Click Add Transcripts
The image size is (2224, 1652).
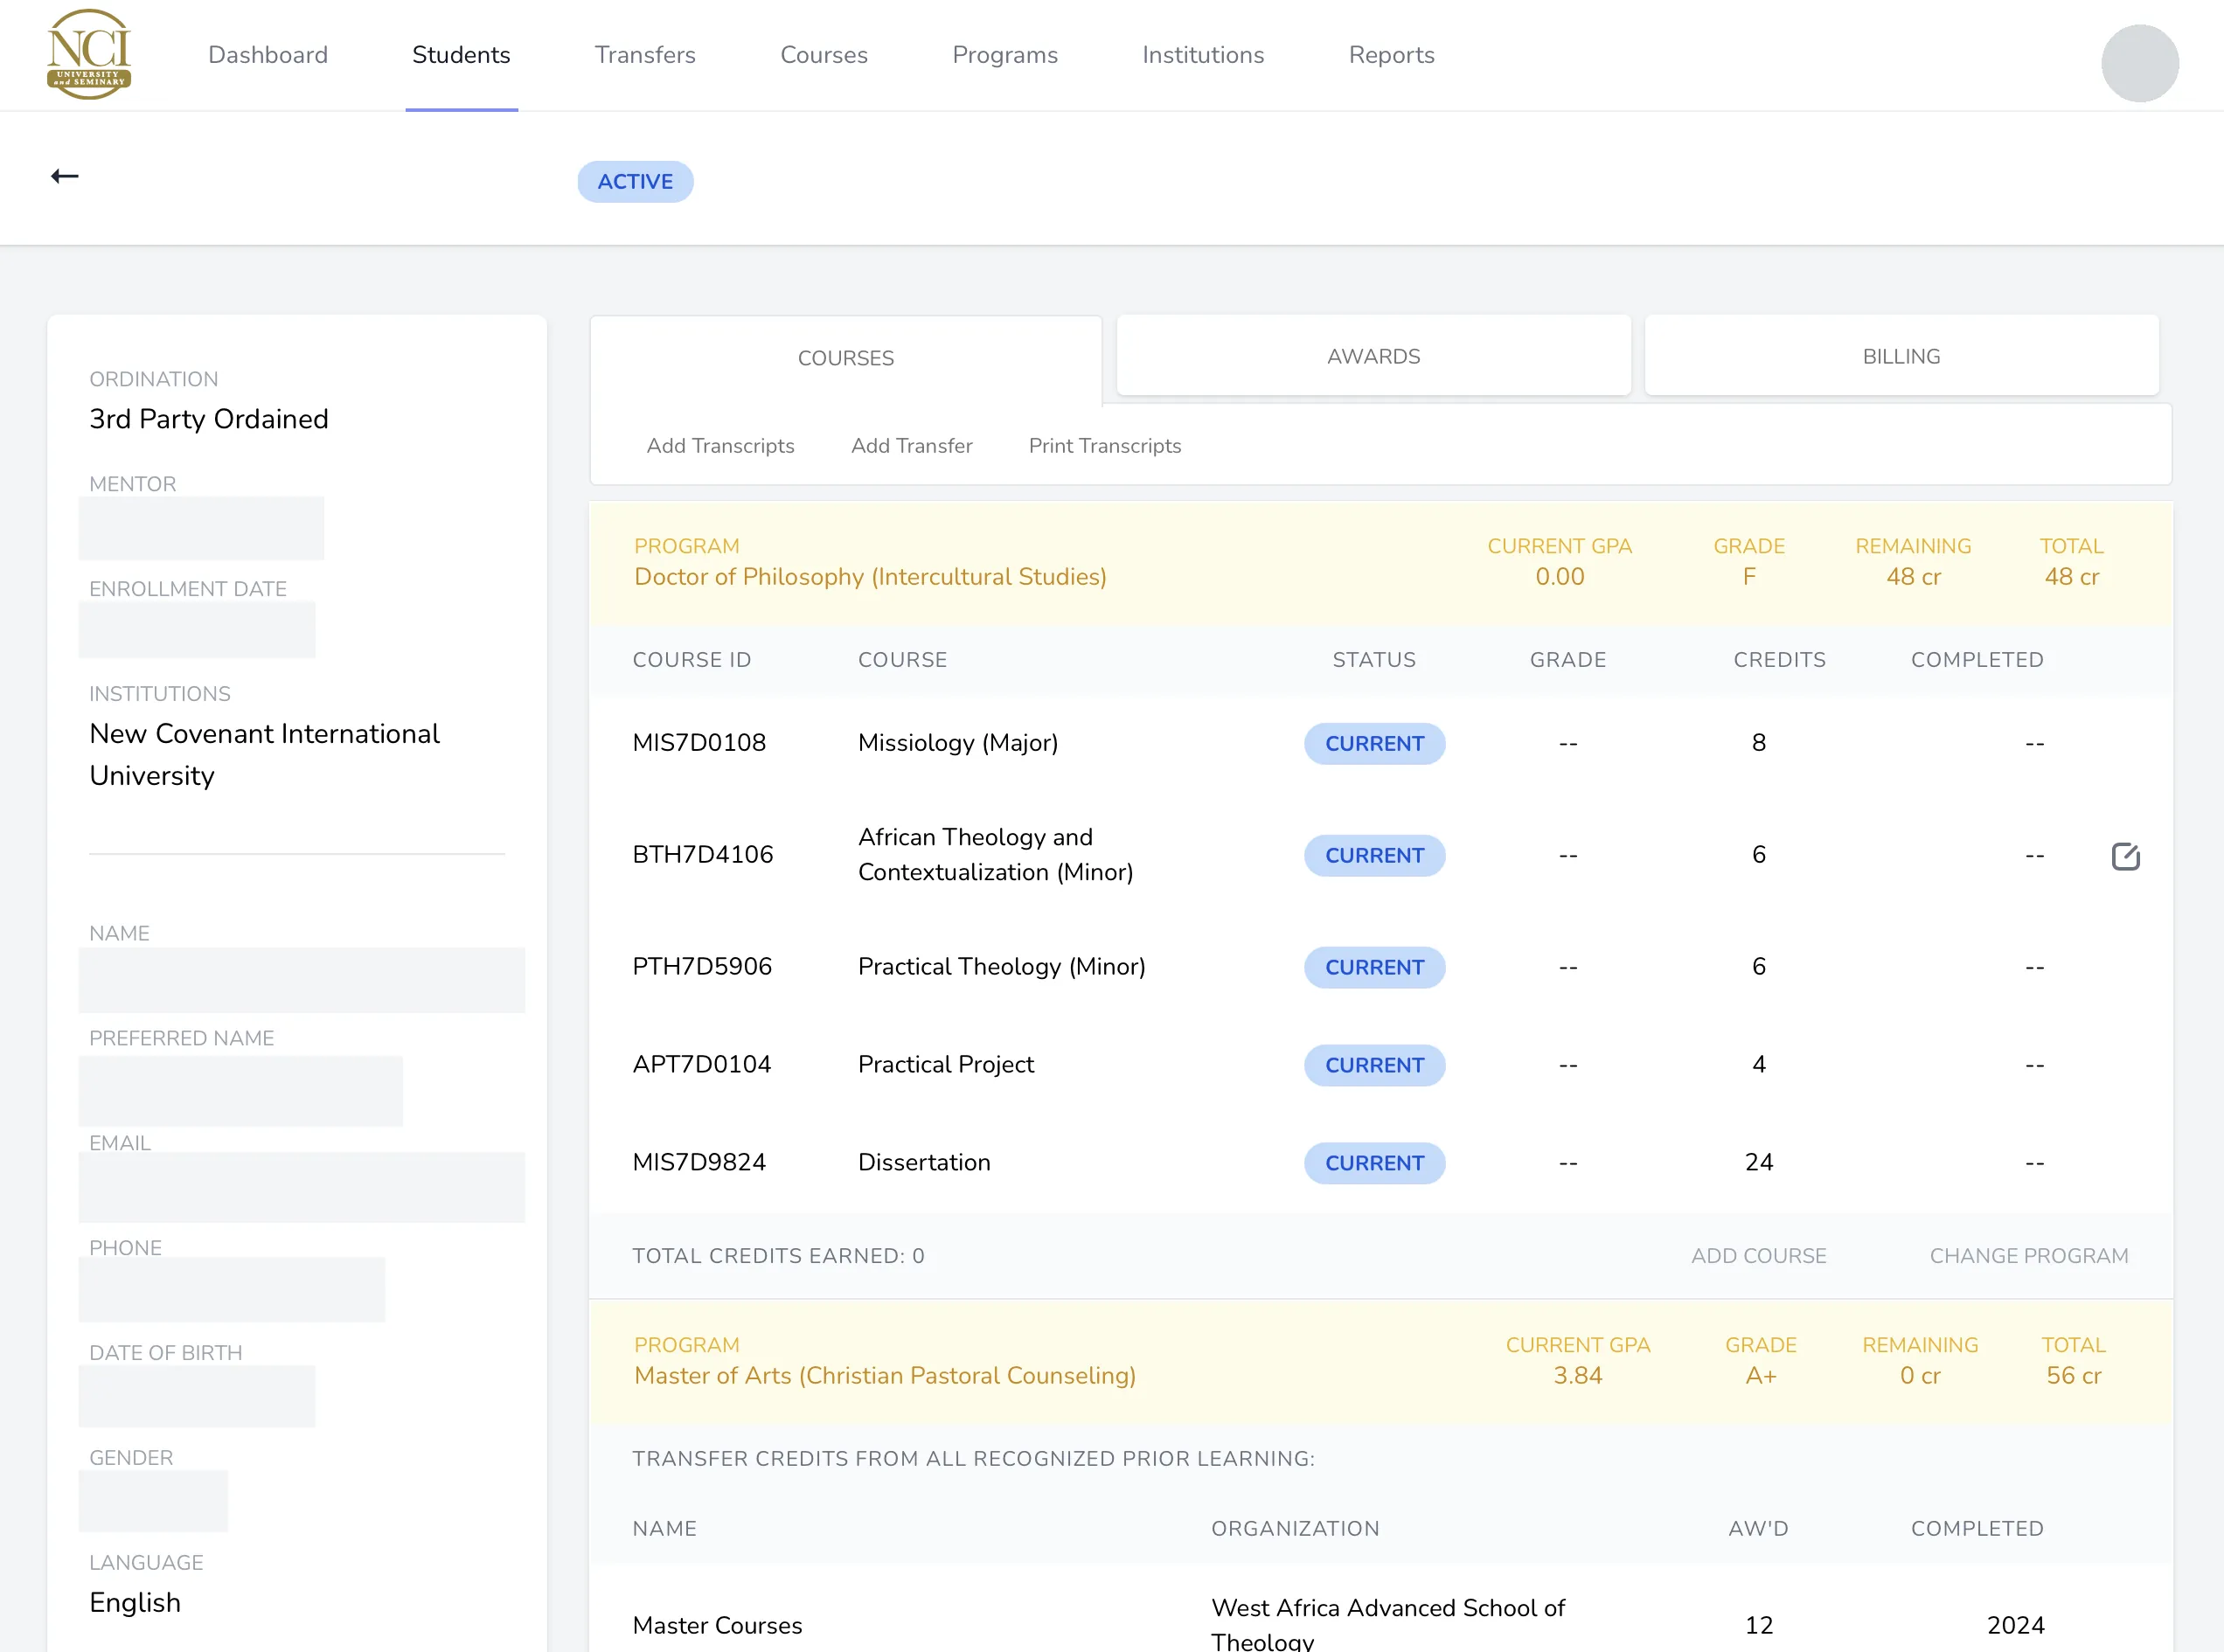pos(720,446)
